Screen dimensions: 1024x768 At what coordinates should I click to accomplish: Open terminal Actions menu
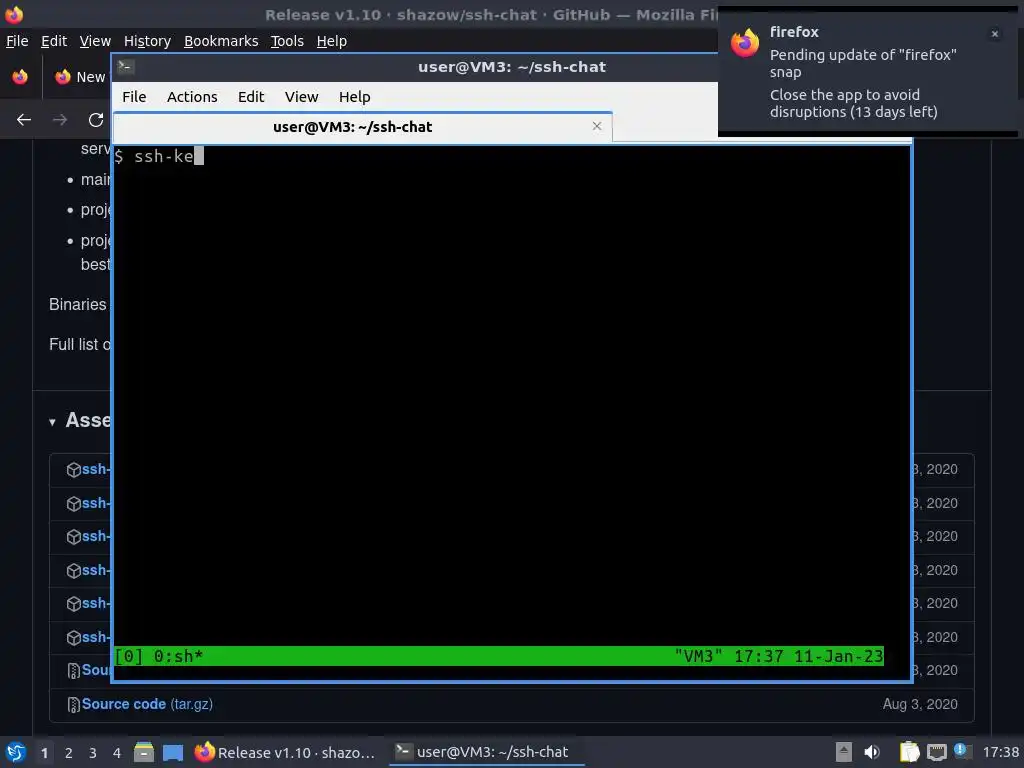[192, 97]
